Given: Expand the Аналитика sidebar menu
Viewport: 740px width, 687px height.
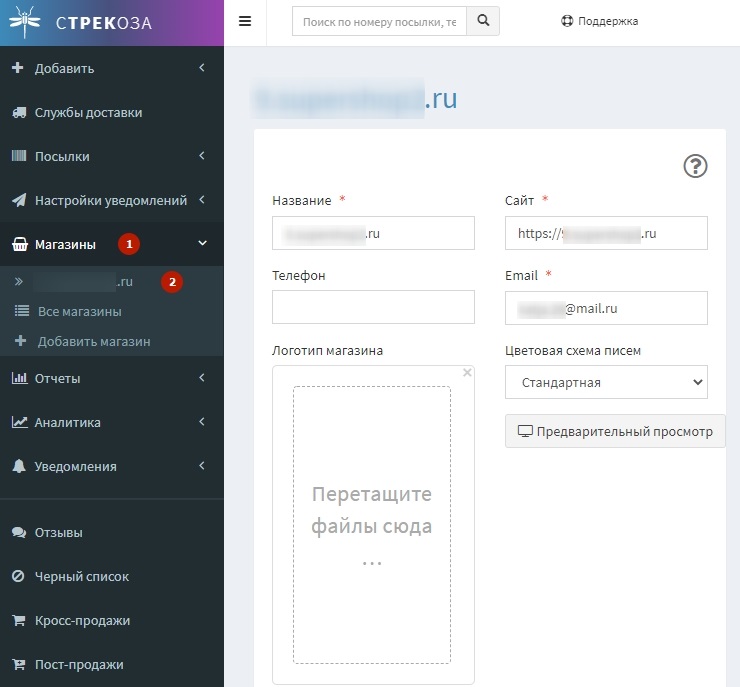Looking at the screenshot, I should pyautogui.click(x=110, y=423).
